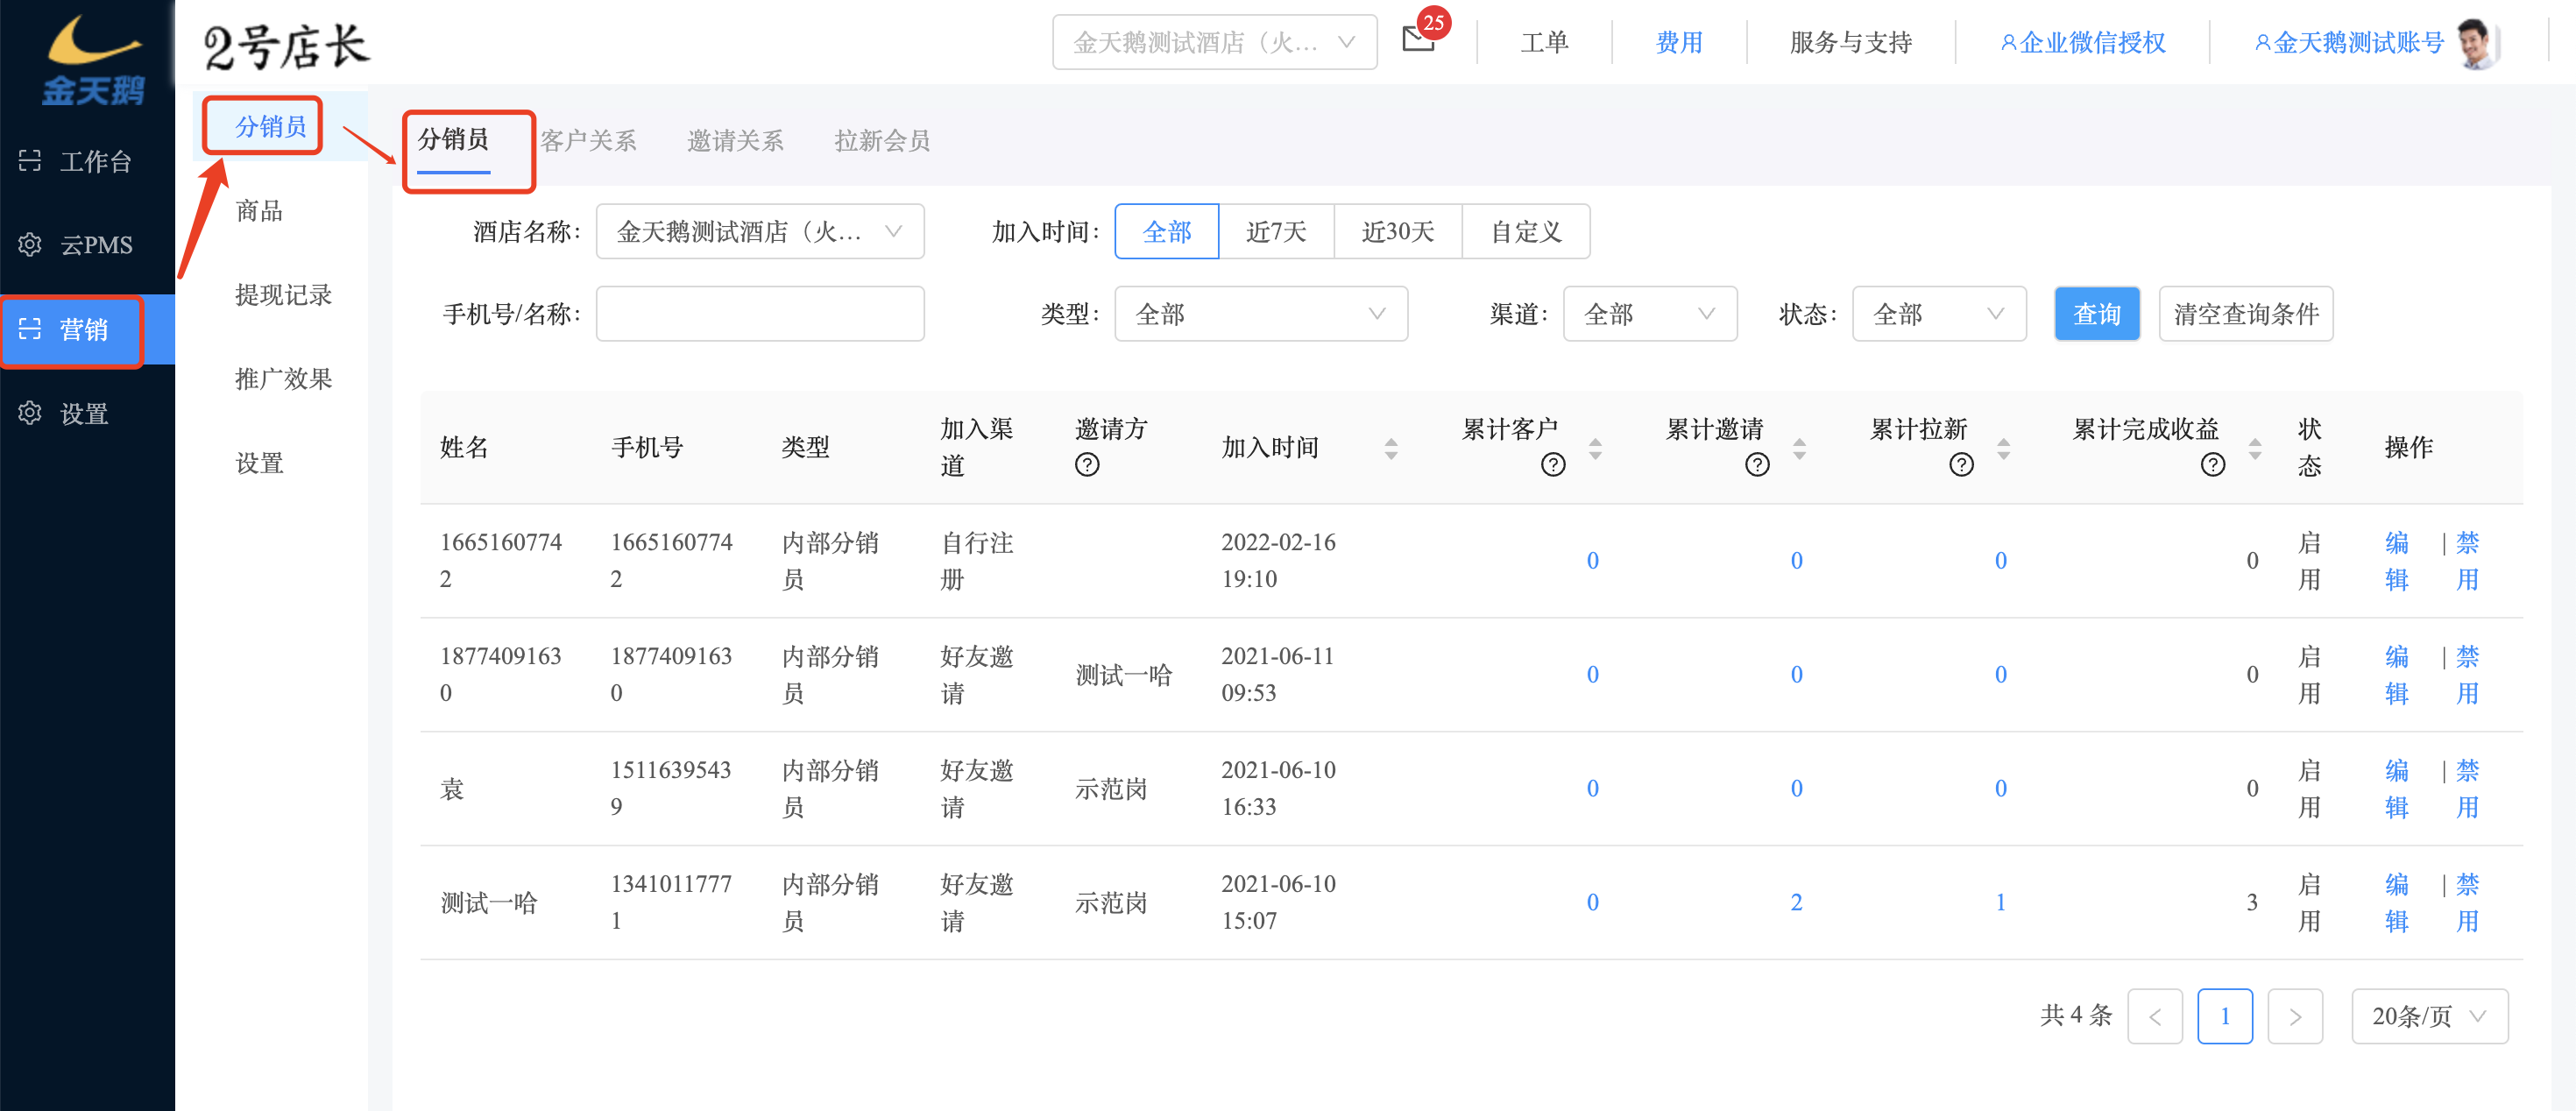This screenshot has width=2576, height=1111.
Task: Open 营销 in left sidebar
Action: pyautogui.click(x=87, y=330)
